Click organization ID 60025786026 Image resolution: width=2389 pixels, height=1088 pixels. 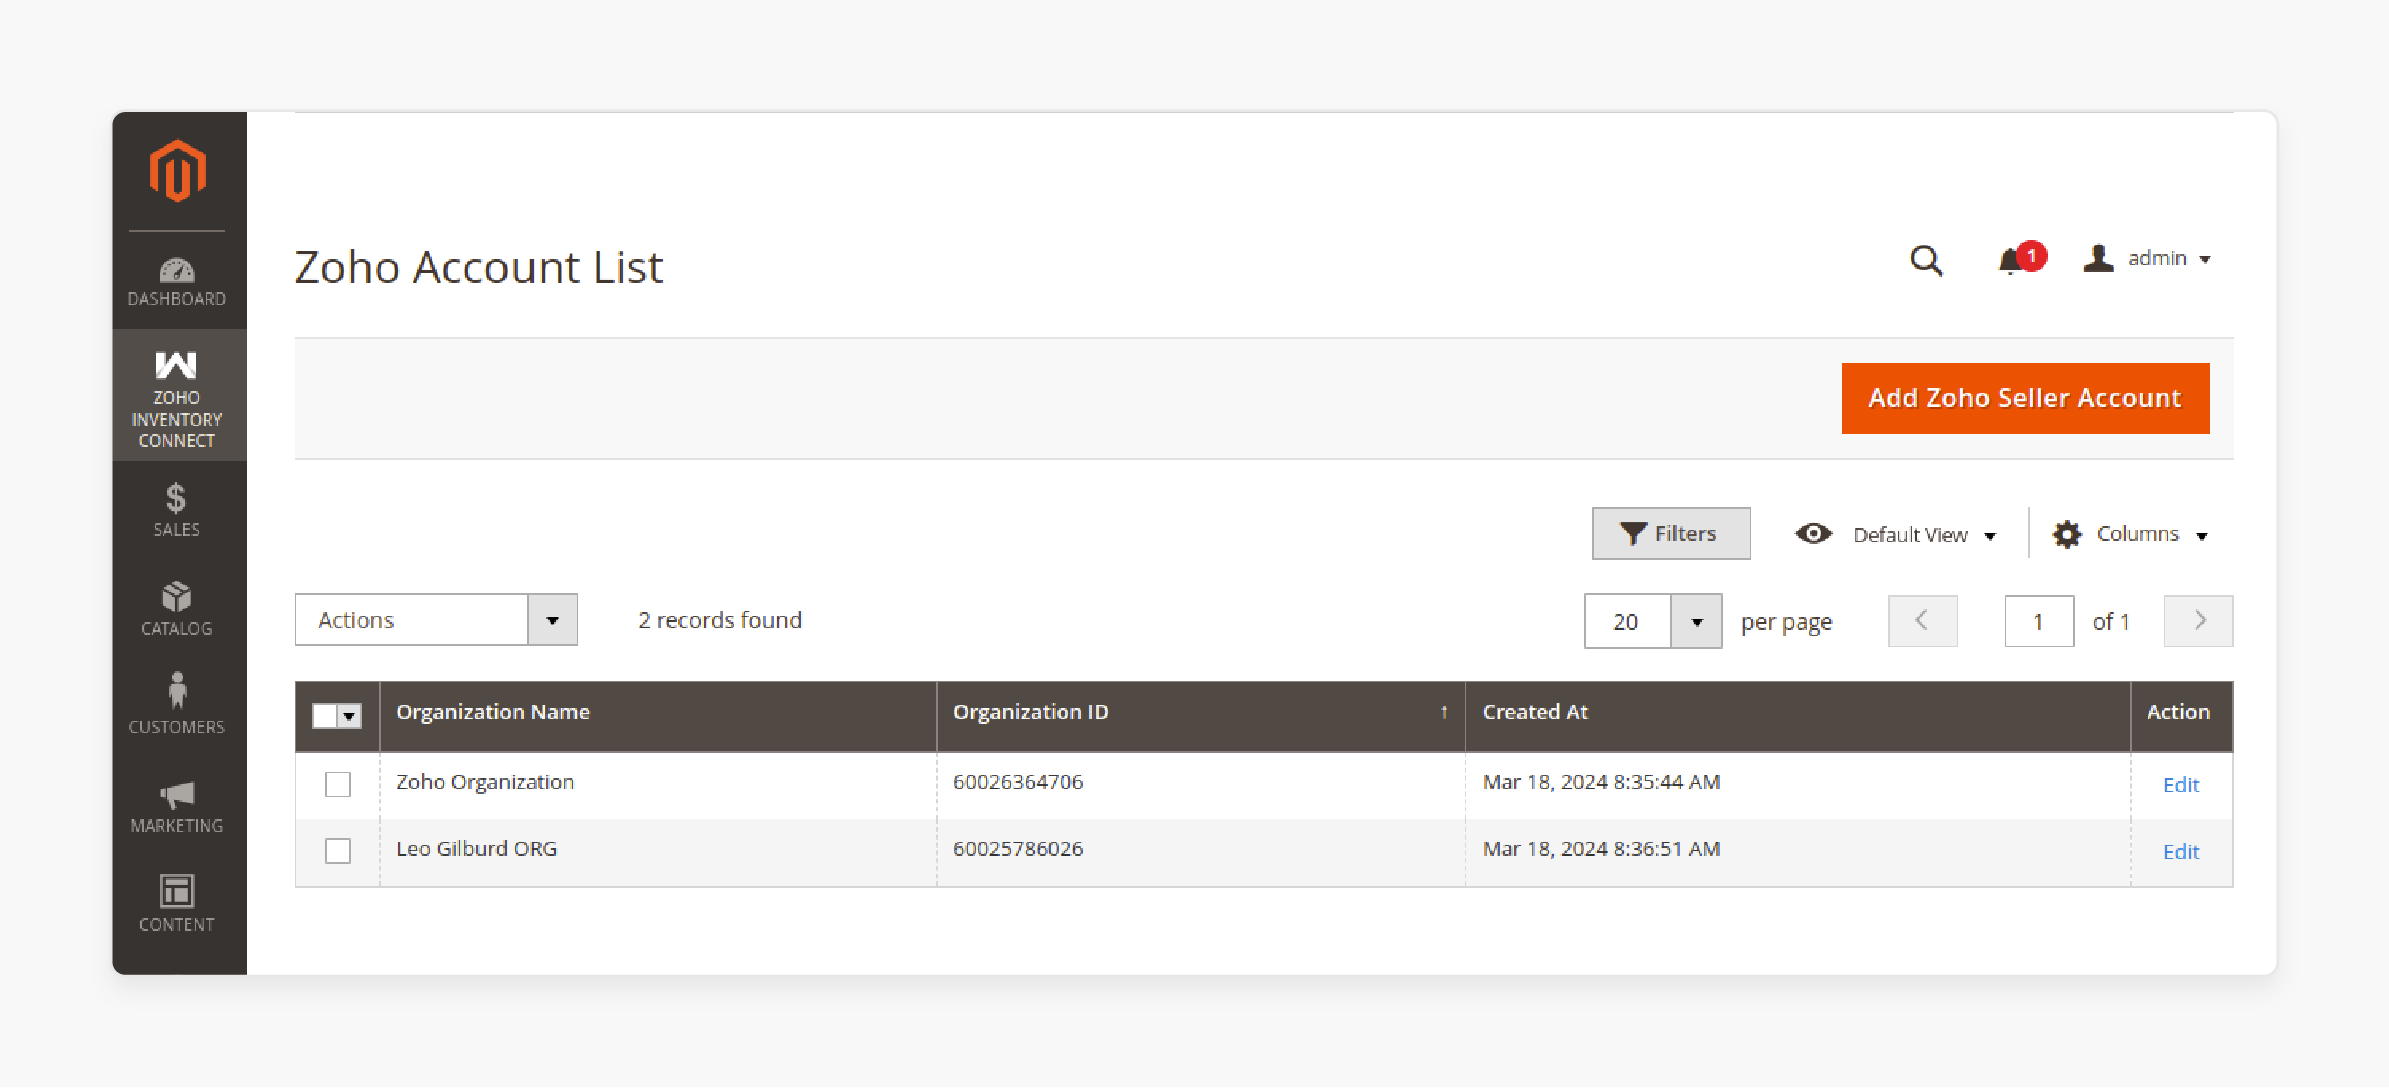1018,849
